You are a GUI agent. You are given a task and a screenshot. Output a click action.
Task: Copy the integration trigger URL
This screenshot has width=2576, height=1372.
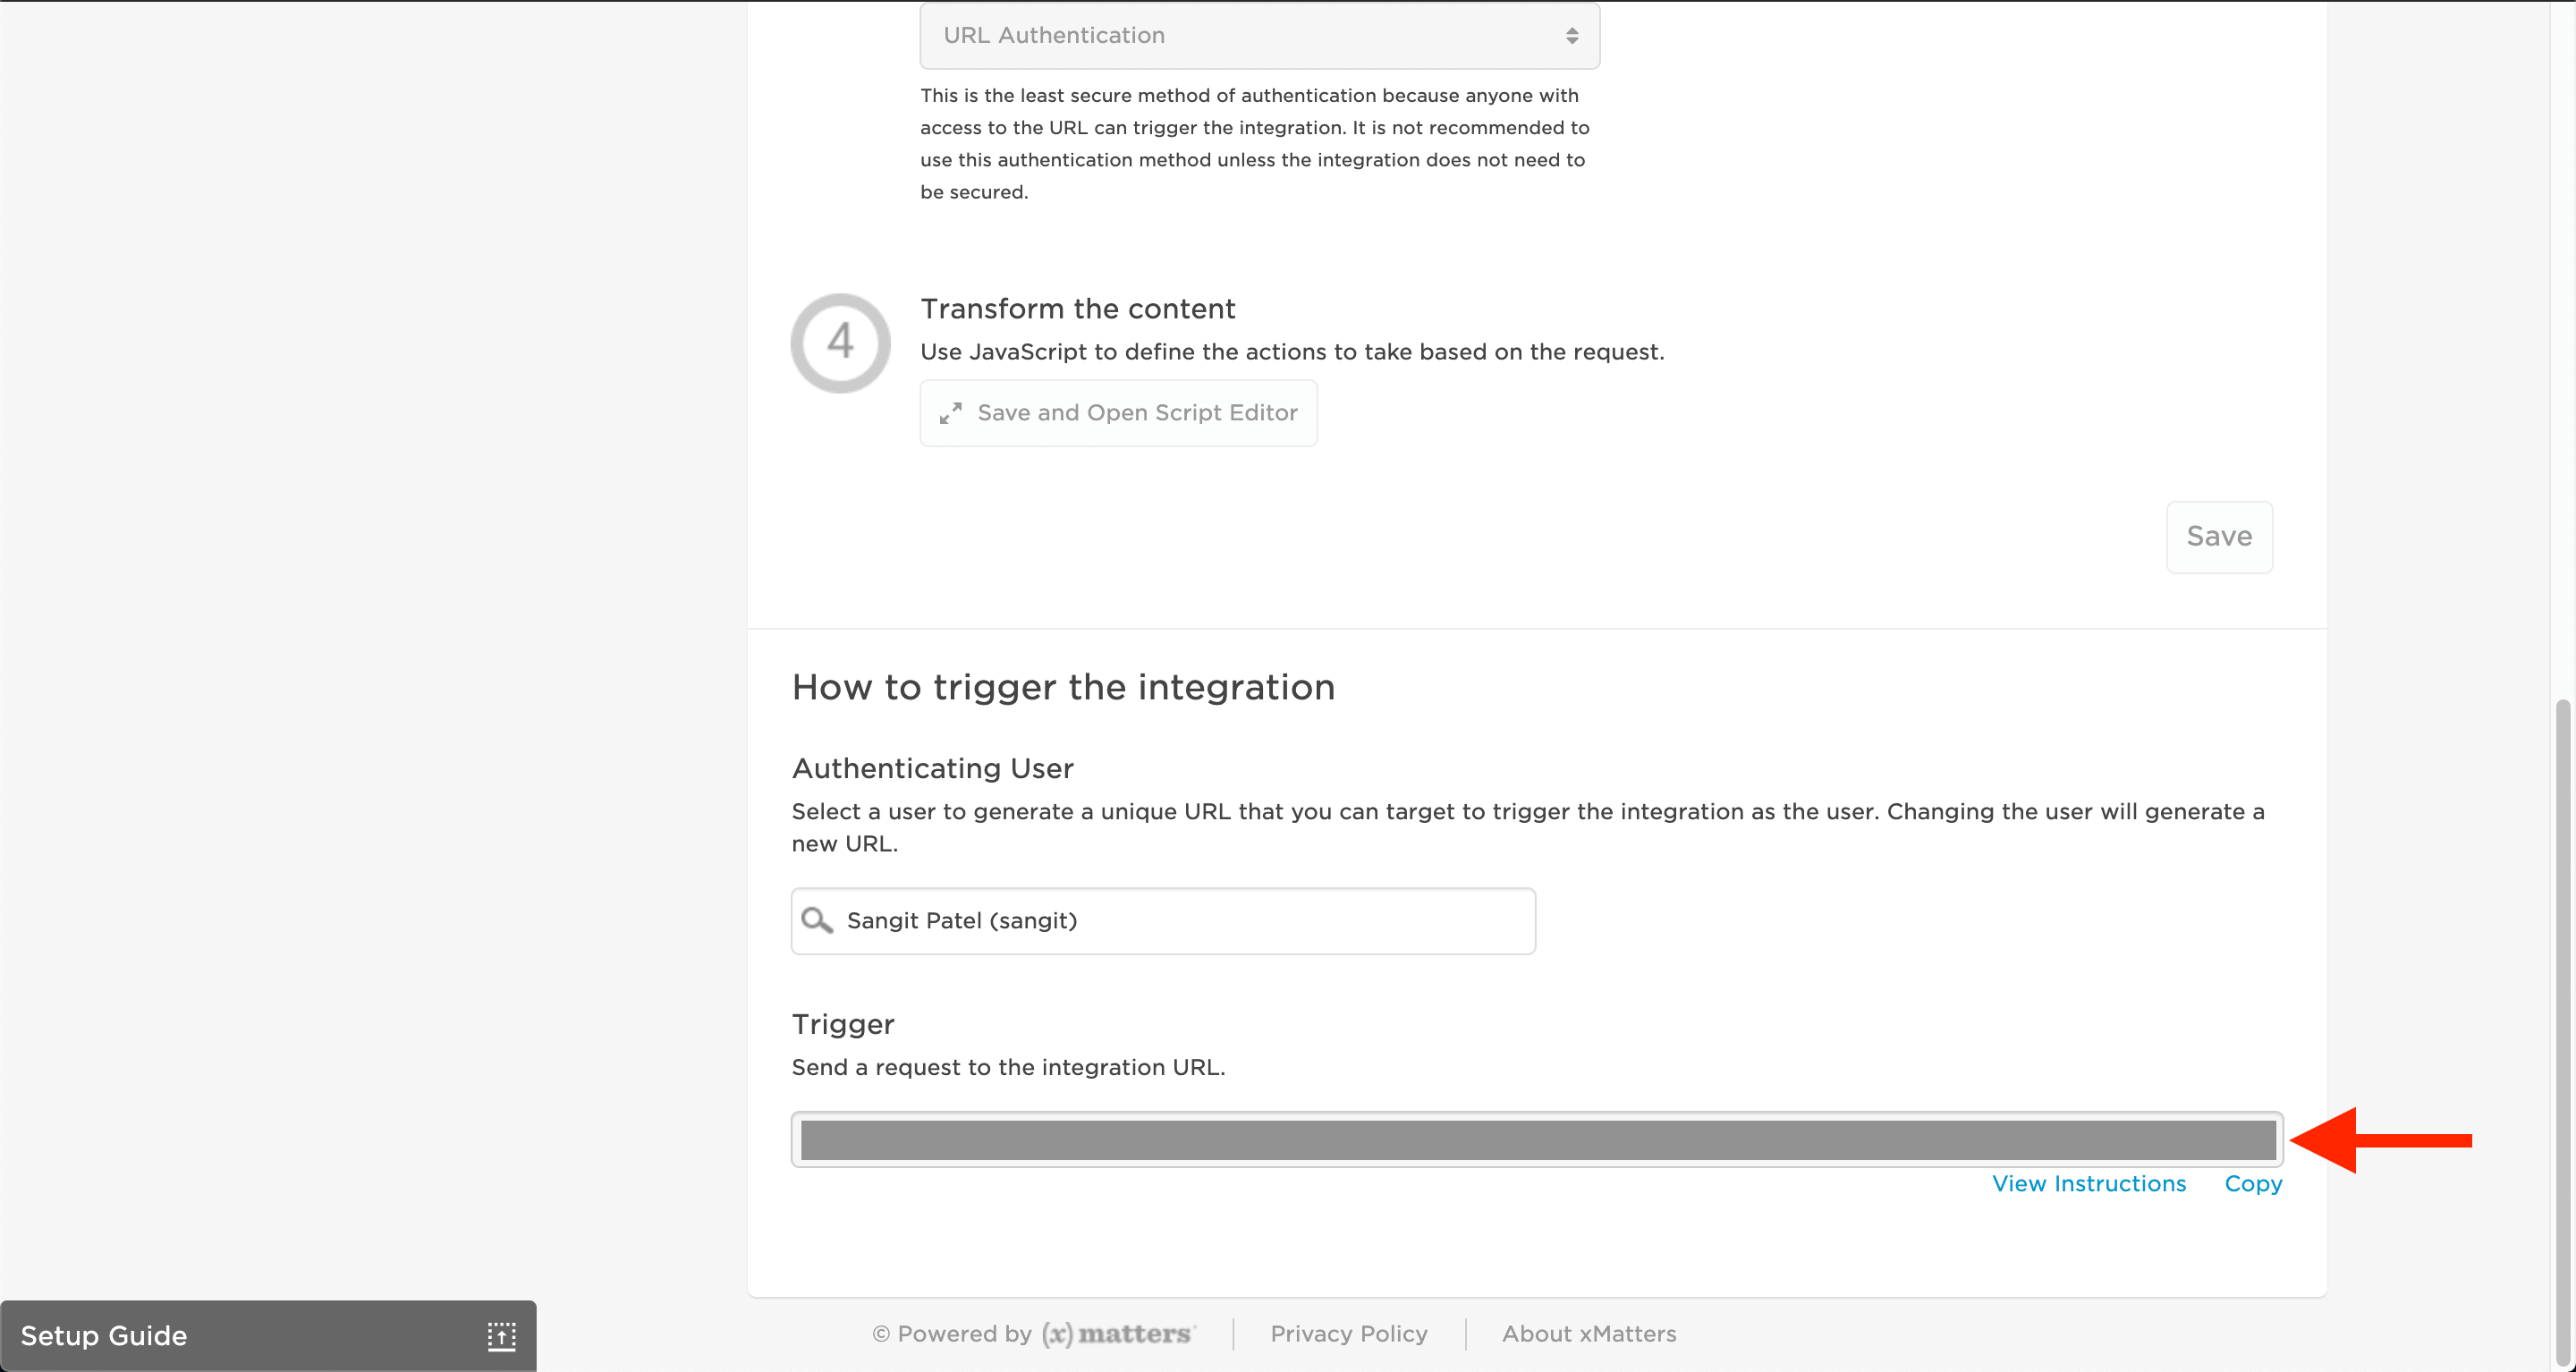(x=2253, y=1184)
